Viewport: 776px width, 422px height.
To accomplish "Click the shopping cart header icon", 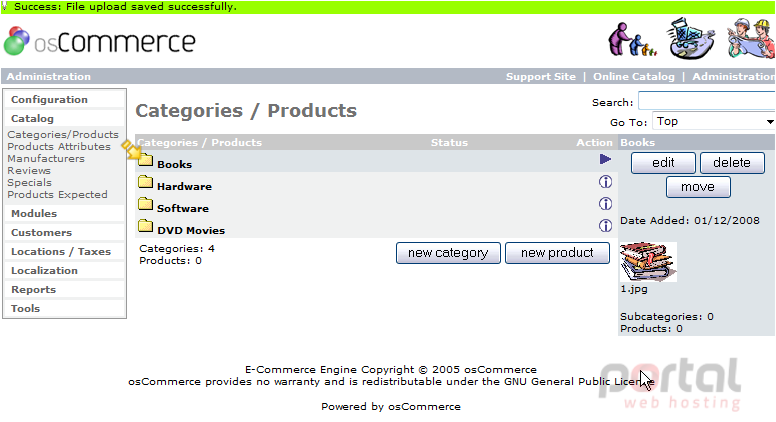I will 691,39.
